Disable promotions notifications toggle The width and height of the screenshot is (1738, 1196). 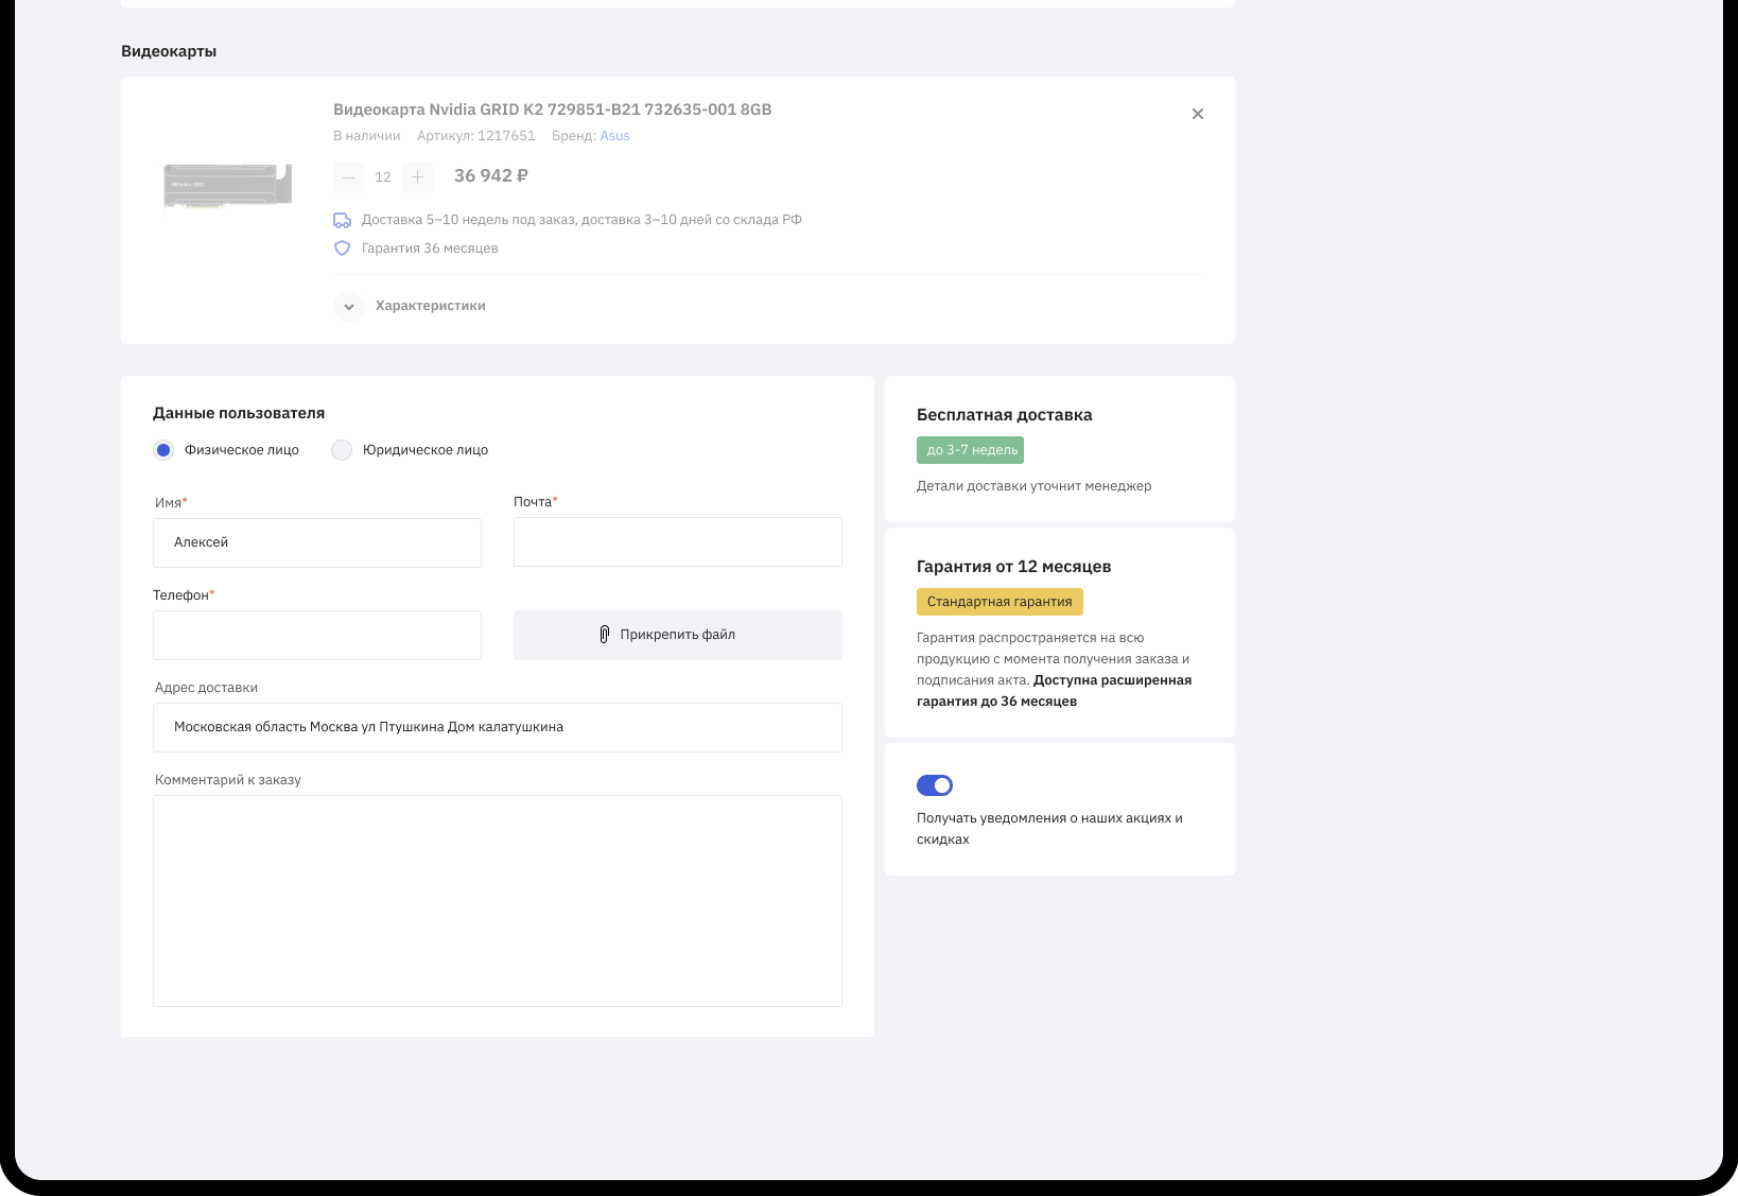pyautogui.click(x=934, y=786)
